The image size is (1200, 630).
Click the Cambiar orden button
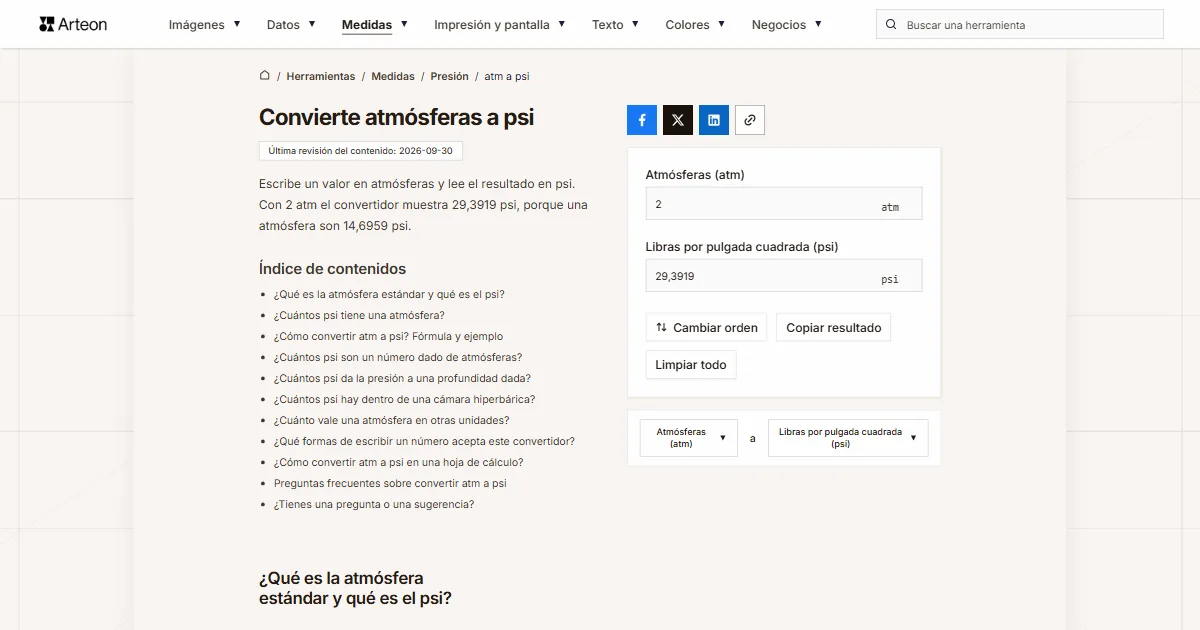click(706, 328)
